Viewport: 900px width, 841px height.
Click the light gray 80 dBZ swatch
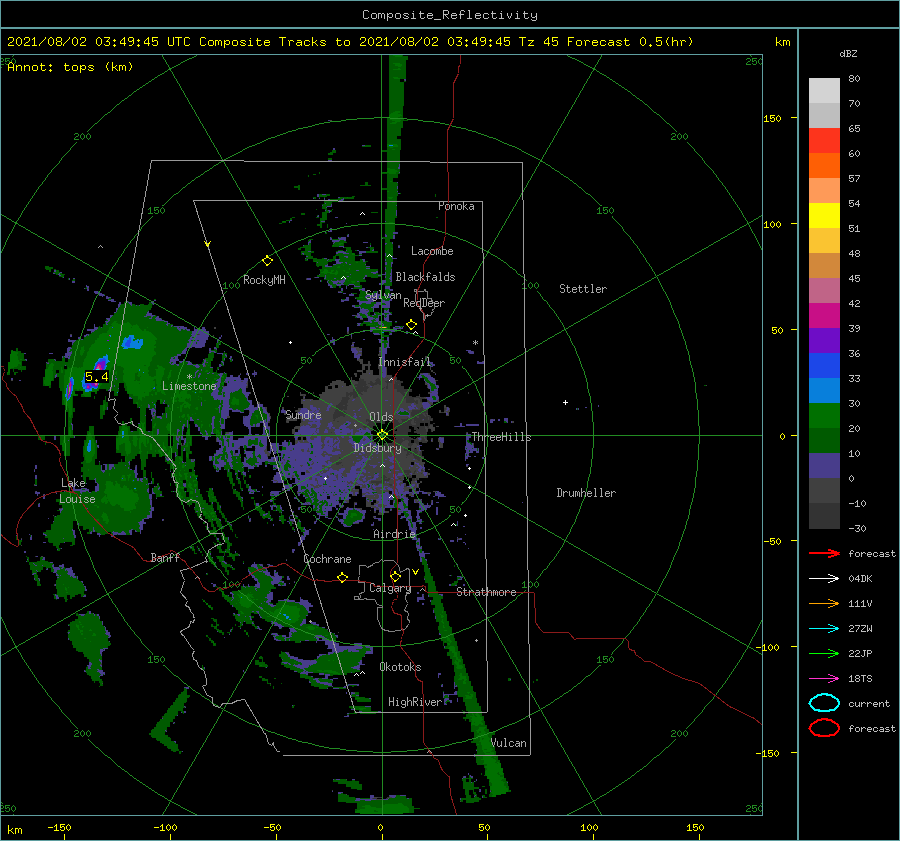(x=824, y=91)
